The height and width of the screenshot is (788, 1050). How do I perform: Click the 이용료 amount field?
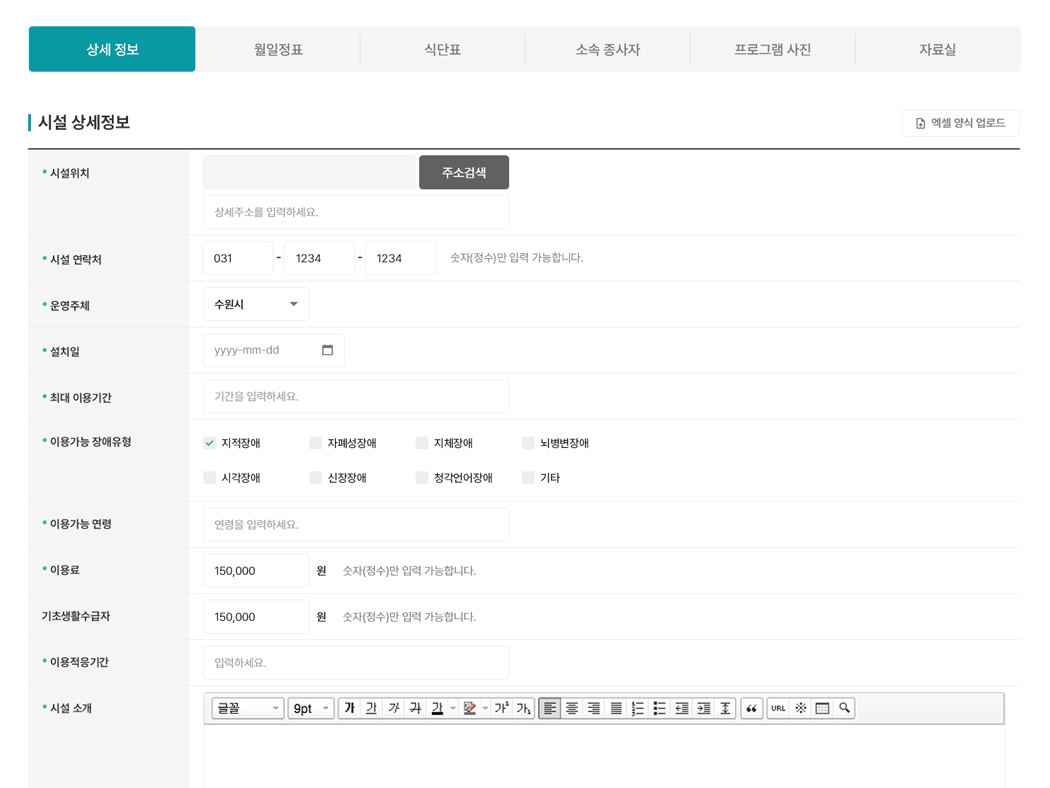pos(256,570)
